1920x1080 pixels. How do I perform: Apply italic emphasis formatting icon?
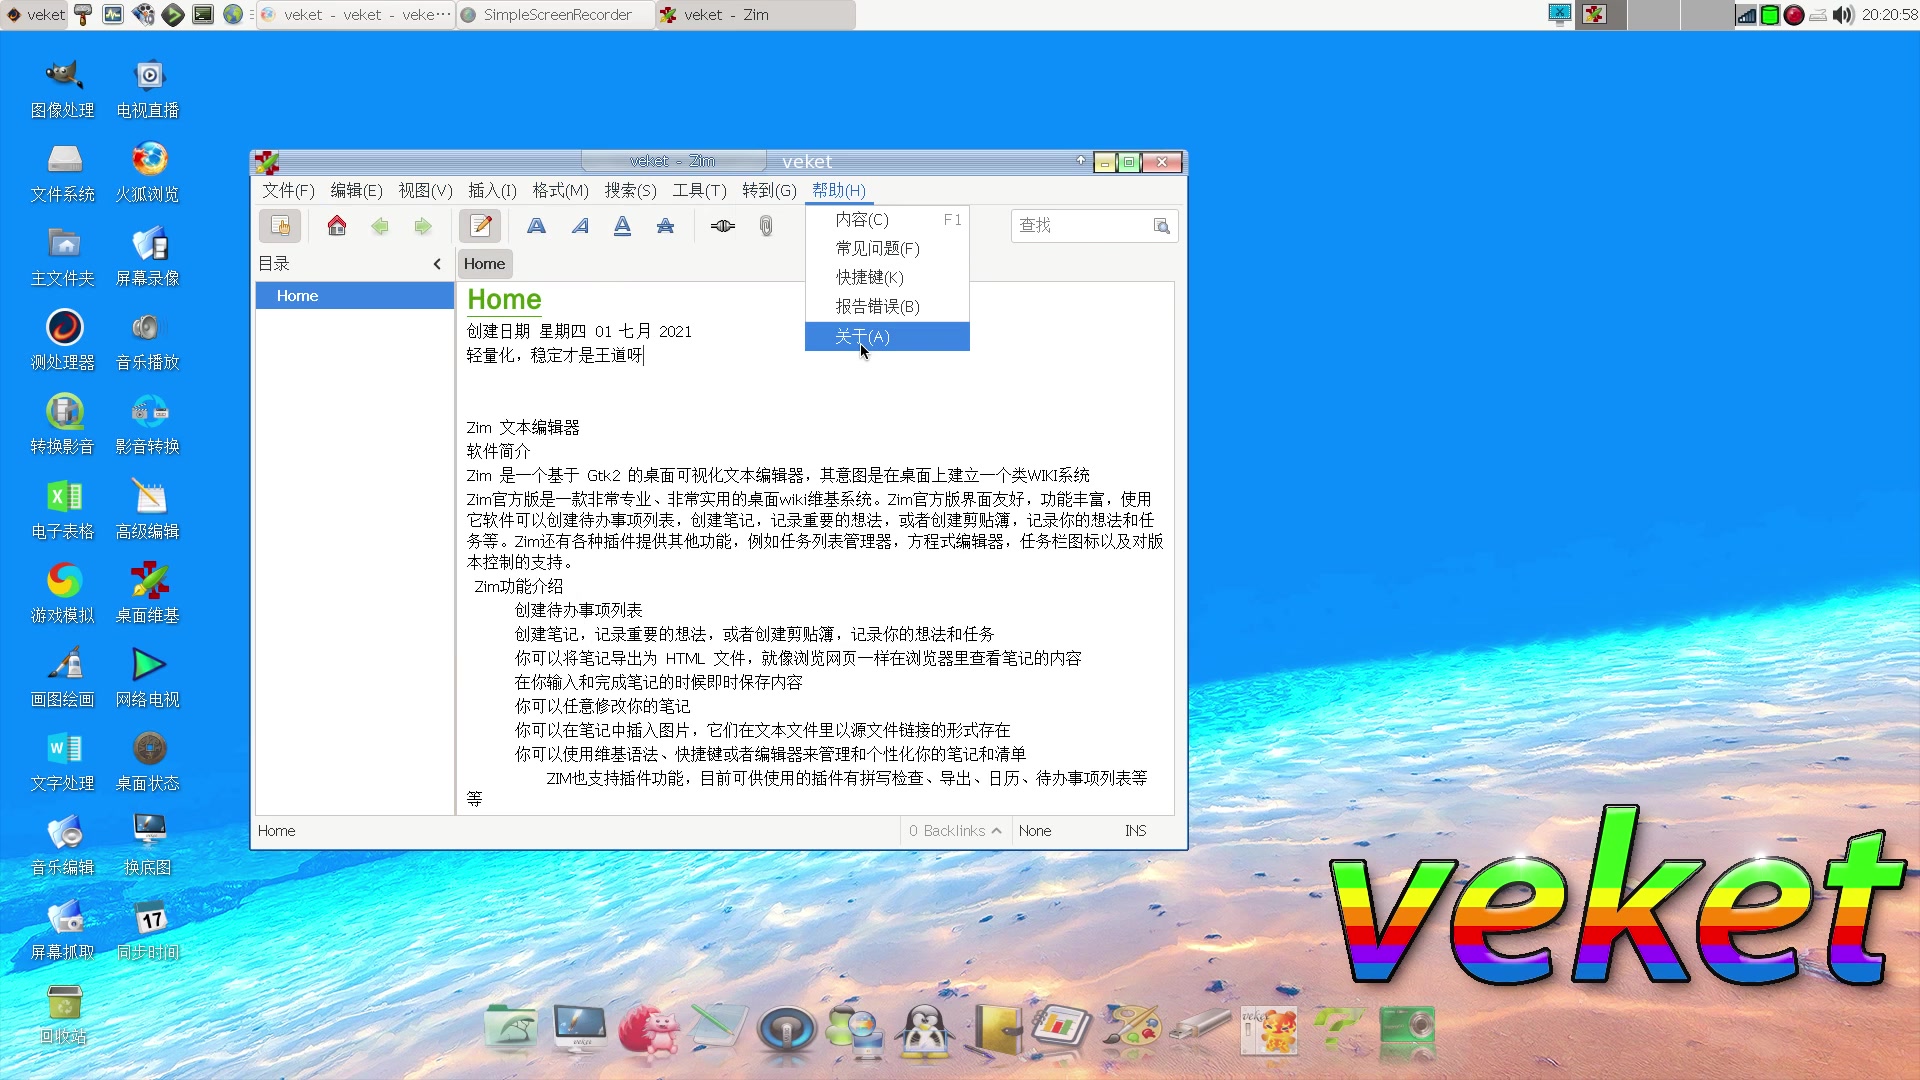580,226
